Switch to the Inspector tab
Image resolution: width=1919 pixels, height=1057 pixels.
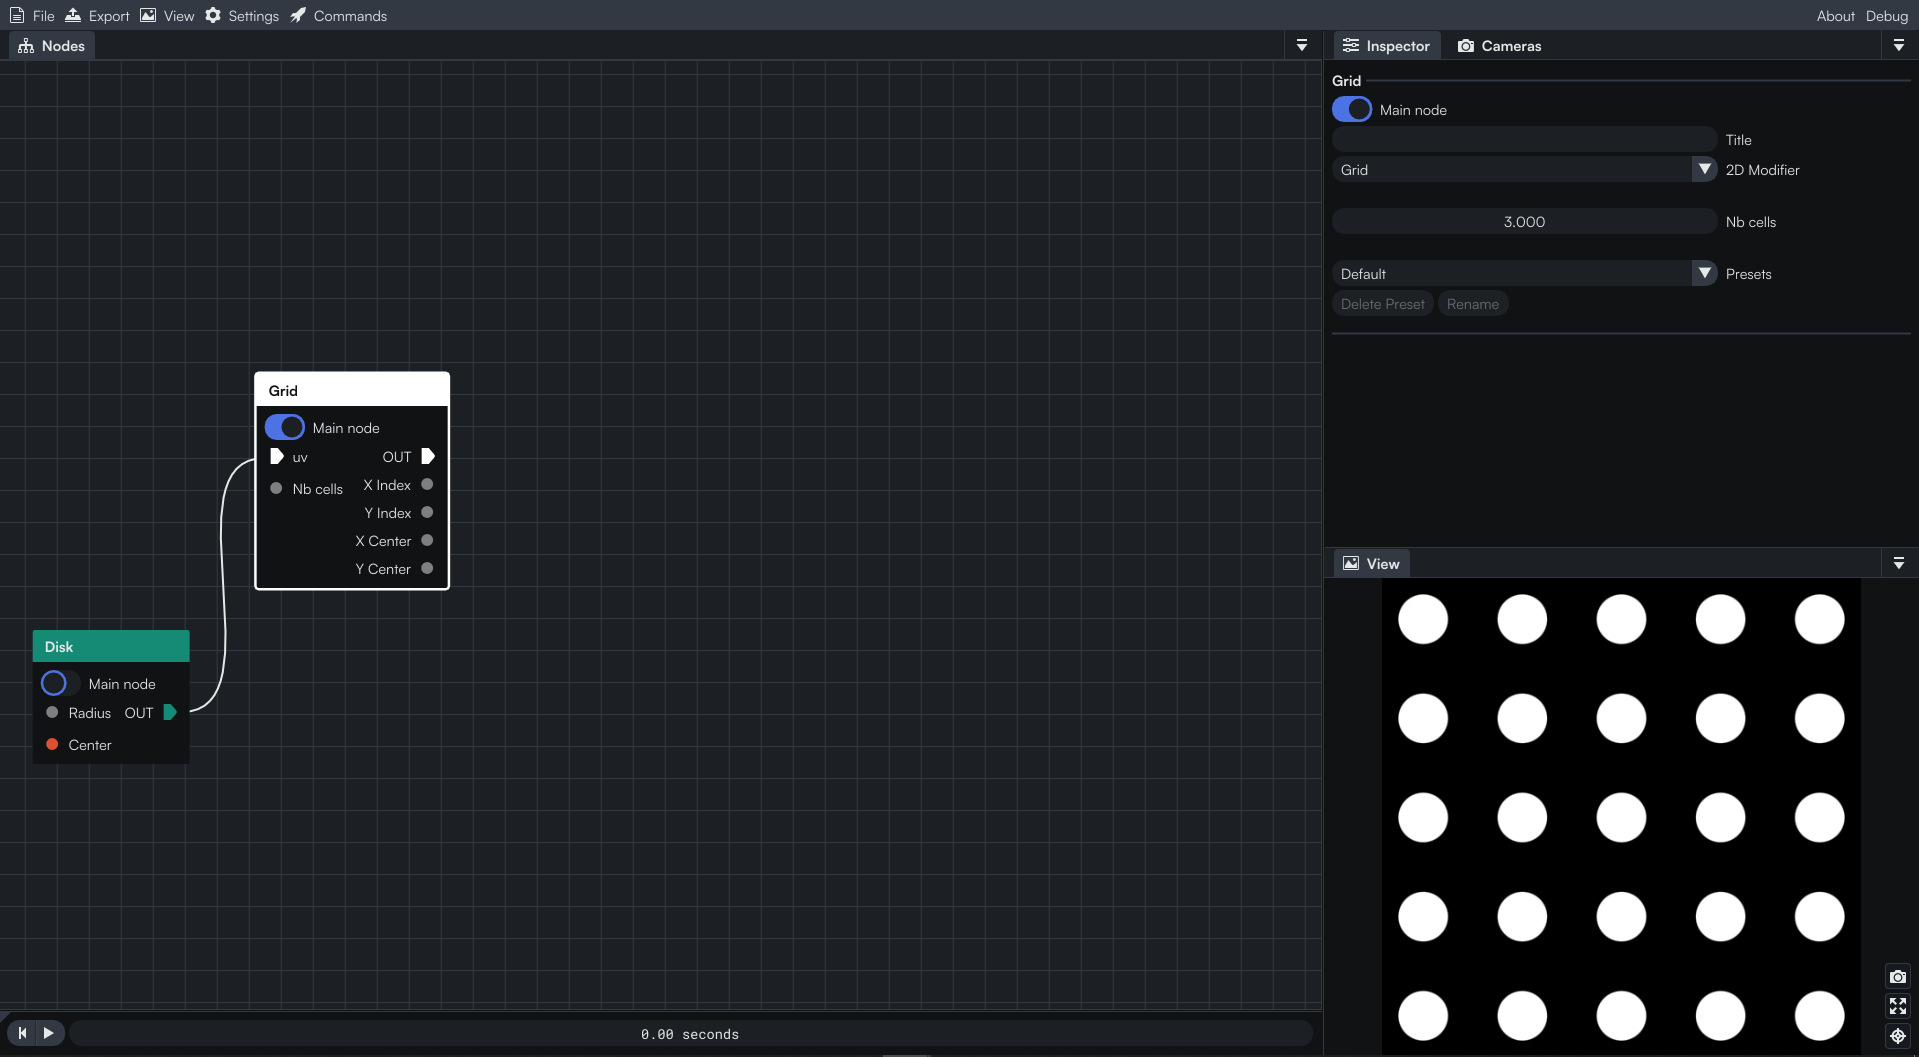coord(1387,46)
